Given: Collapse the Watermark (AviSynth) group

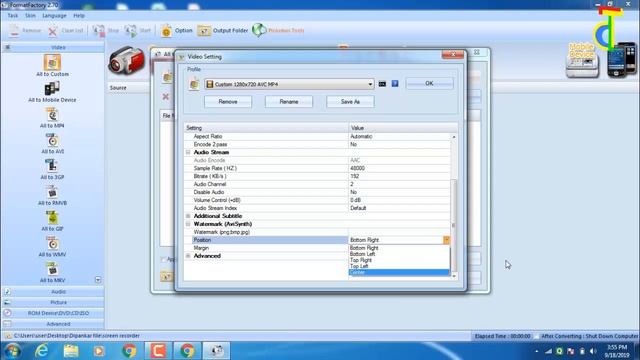Looking at the screenshot, I should tap(188, 224).
